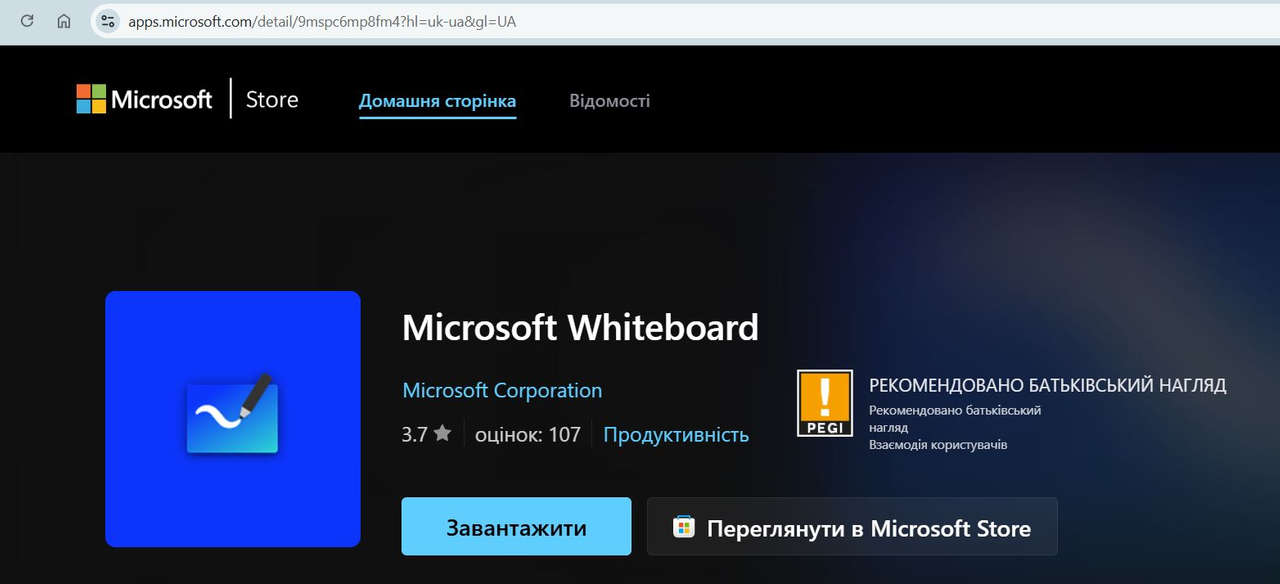The height and width of the screenshot is (584, 1280).
Task: Click the PEGI parental guidance badge
Action: (825, 403)
